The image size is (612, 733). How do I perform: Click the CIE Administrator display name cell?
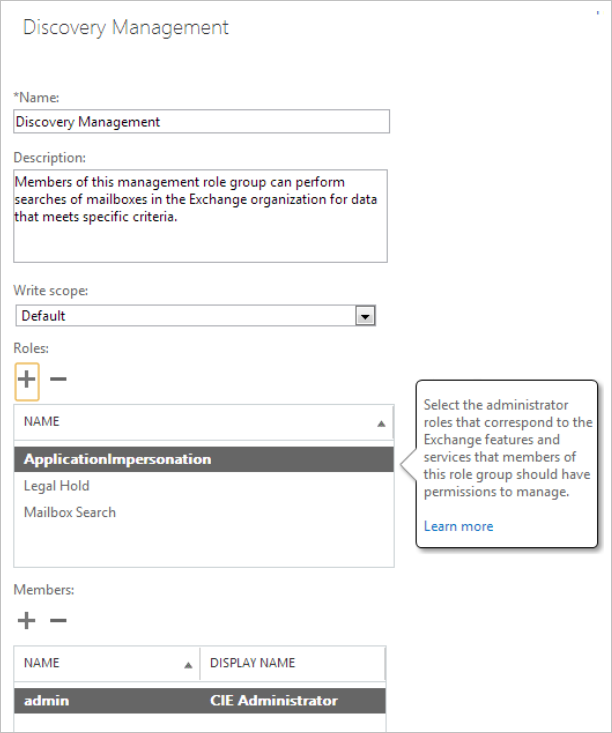273,700
